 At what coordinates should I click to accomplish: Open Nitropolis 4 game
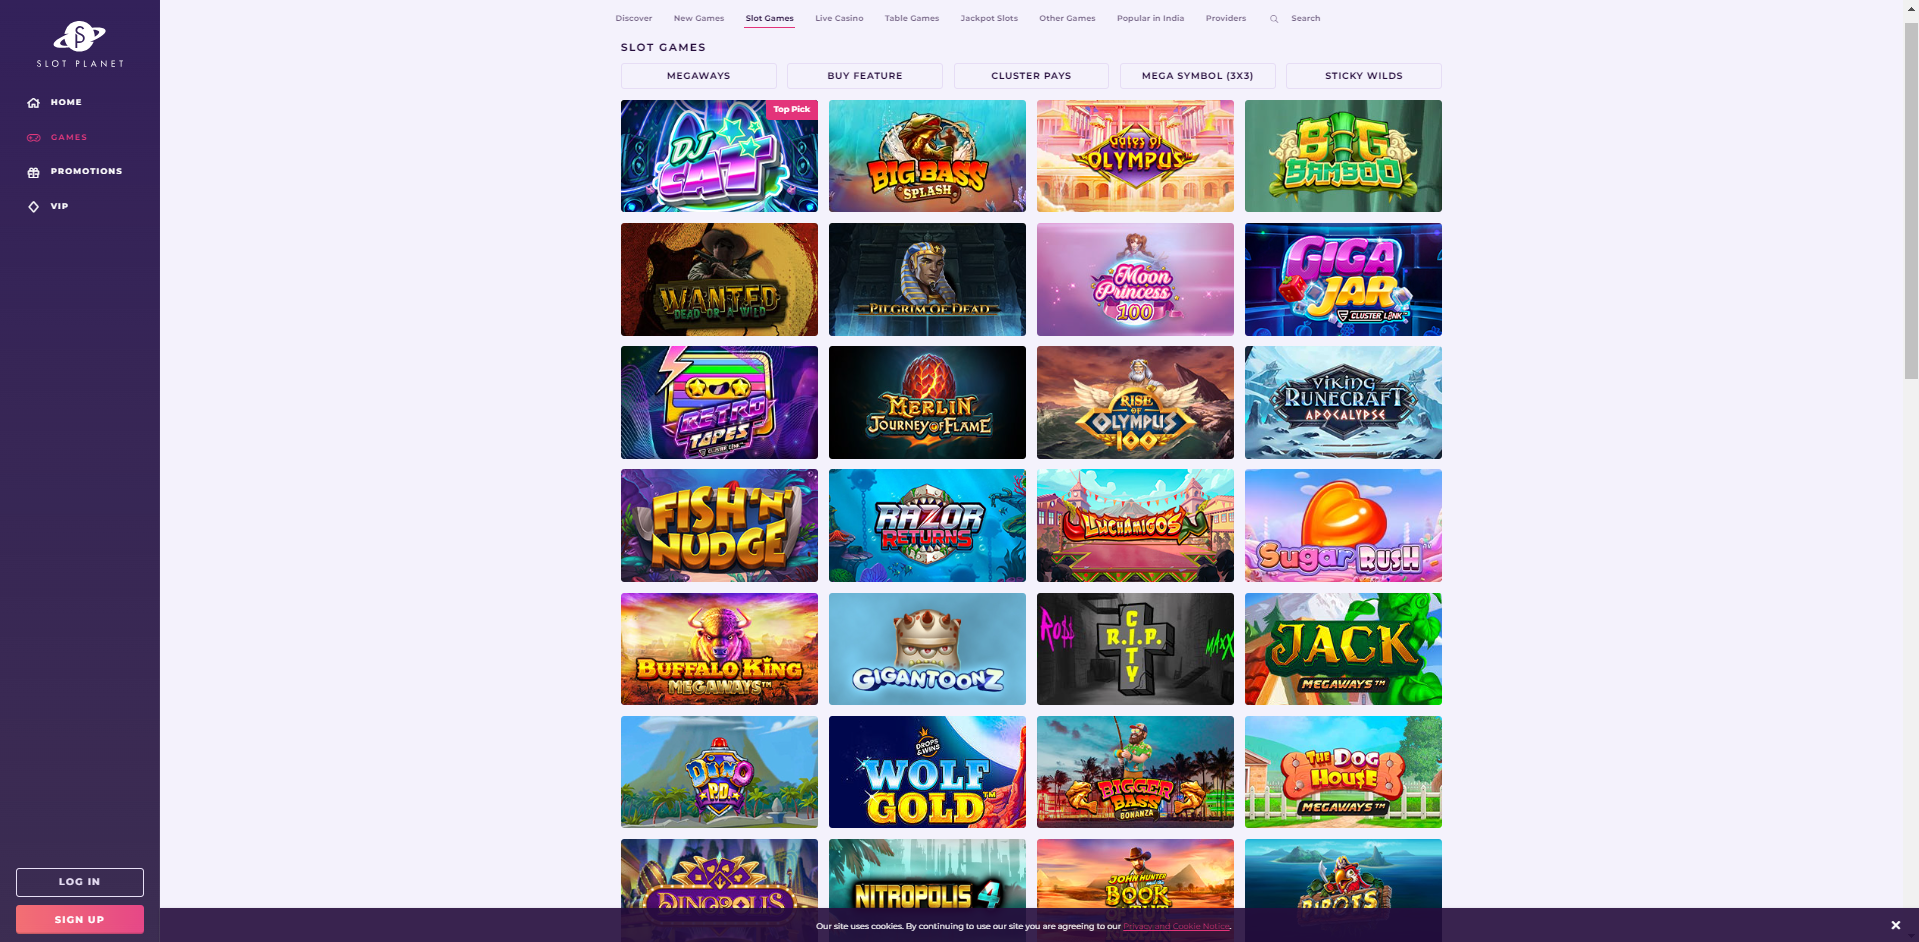(927, 873)
